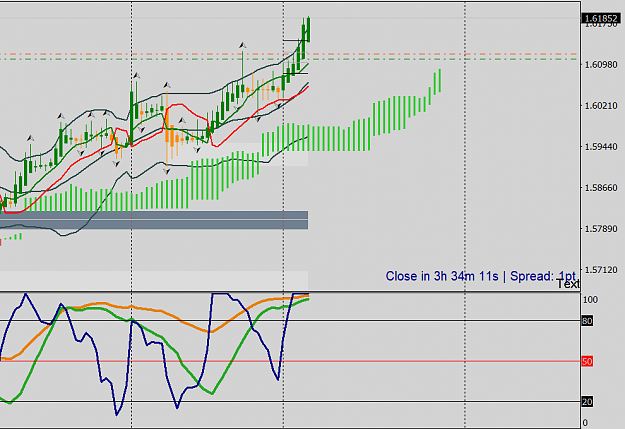Image resolution: width=625 pixels, height=429 pixels.
Task: Select the green dash-dot horizontal line
Action: click(x=289, y=59)
